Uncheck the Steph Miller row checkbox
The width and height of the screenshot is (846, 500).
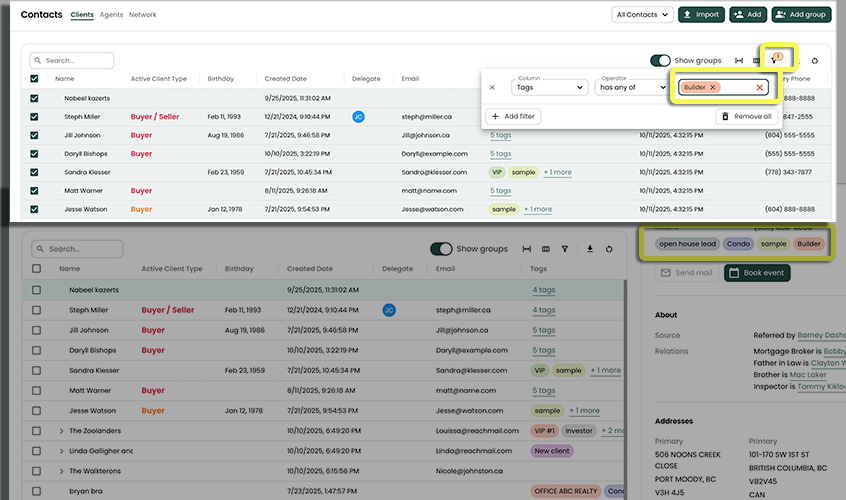[x=35, y=117]
